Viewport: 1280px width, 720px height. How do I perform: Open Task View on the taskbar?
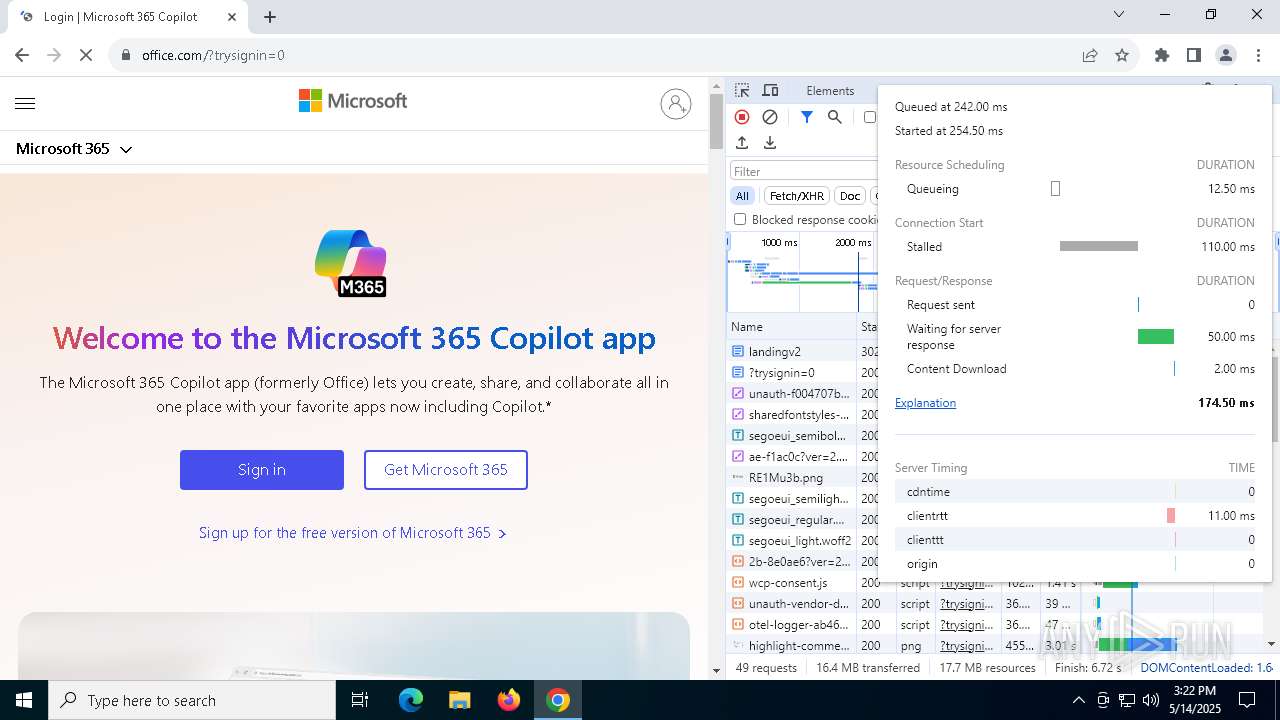point(360,700)
